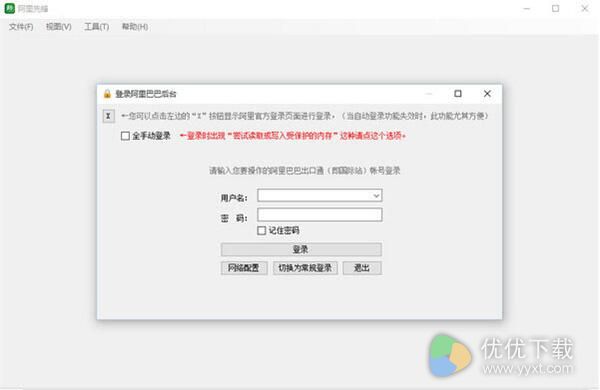This screenshot has height=390, width=600.
Task: Click the 请输入您要操作的阿里巴巴出口通 prompt text
Action: [x=305, y=171]
